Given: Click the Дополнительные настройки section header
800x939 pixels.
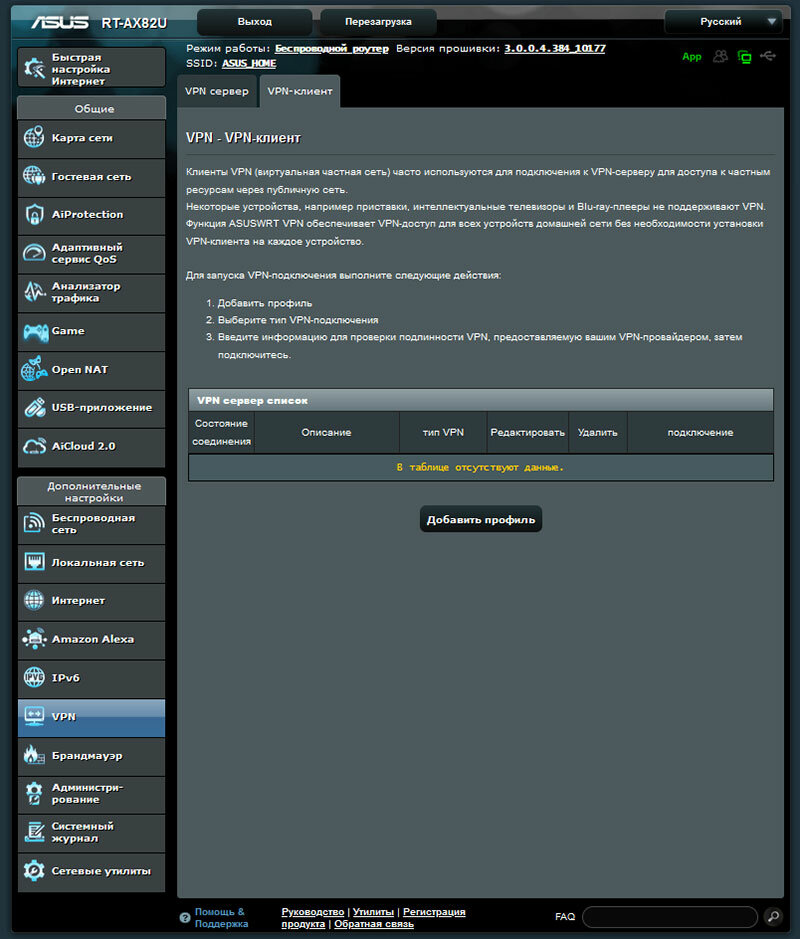Looking at the screenshot, I should (x=92, y=492).
